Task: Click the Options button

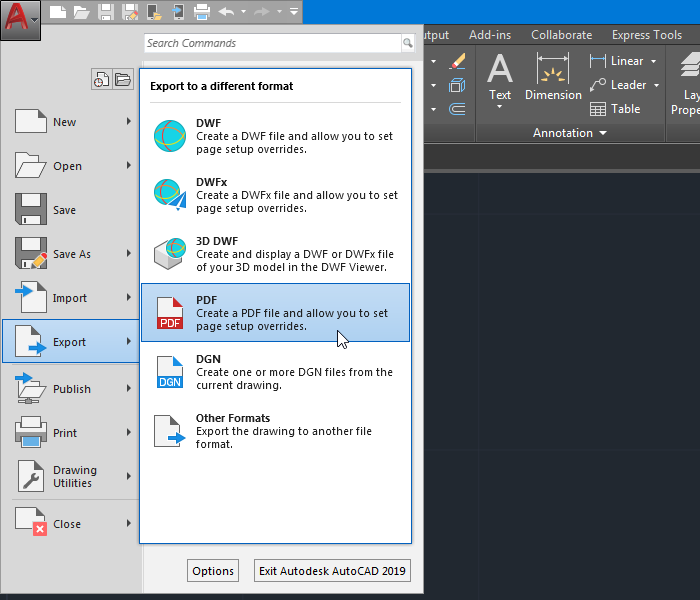Action: click(213, 571)
